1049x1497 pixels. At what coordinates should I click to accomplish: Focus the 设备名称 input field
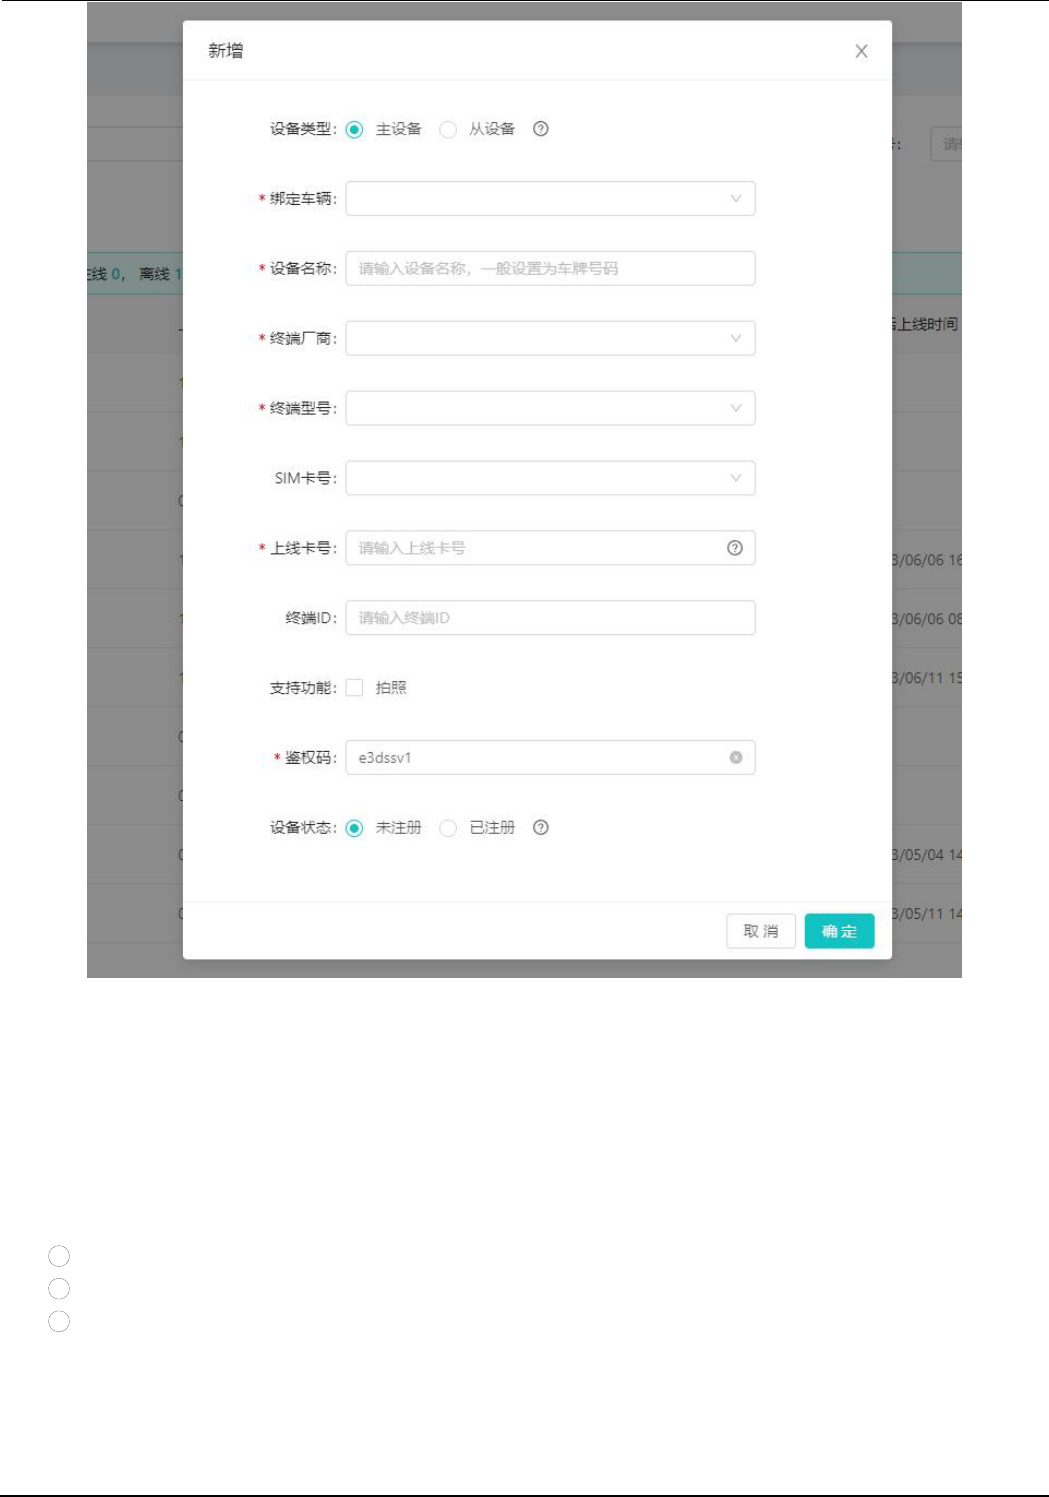550,268
